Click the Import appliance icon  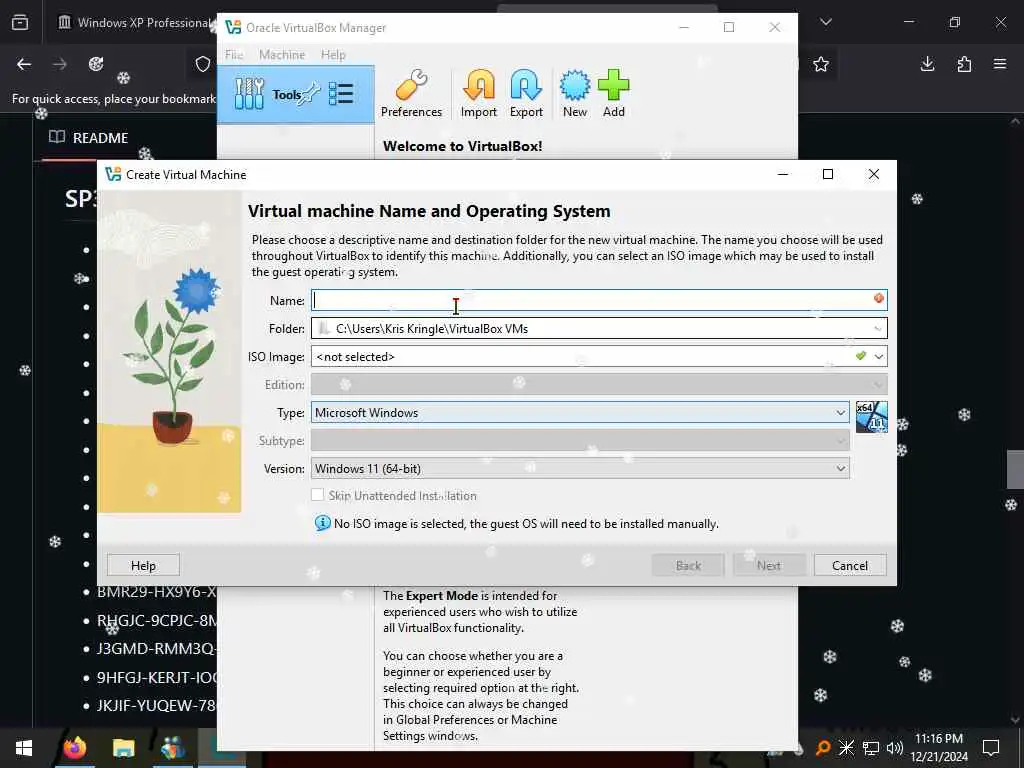point(479,94)
